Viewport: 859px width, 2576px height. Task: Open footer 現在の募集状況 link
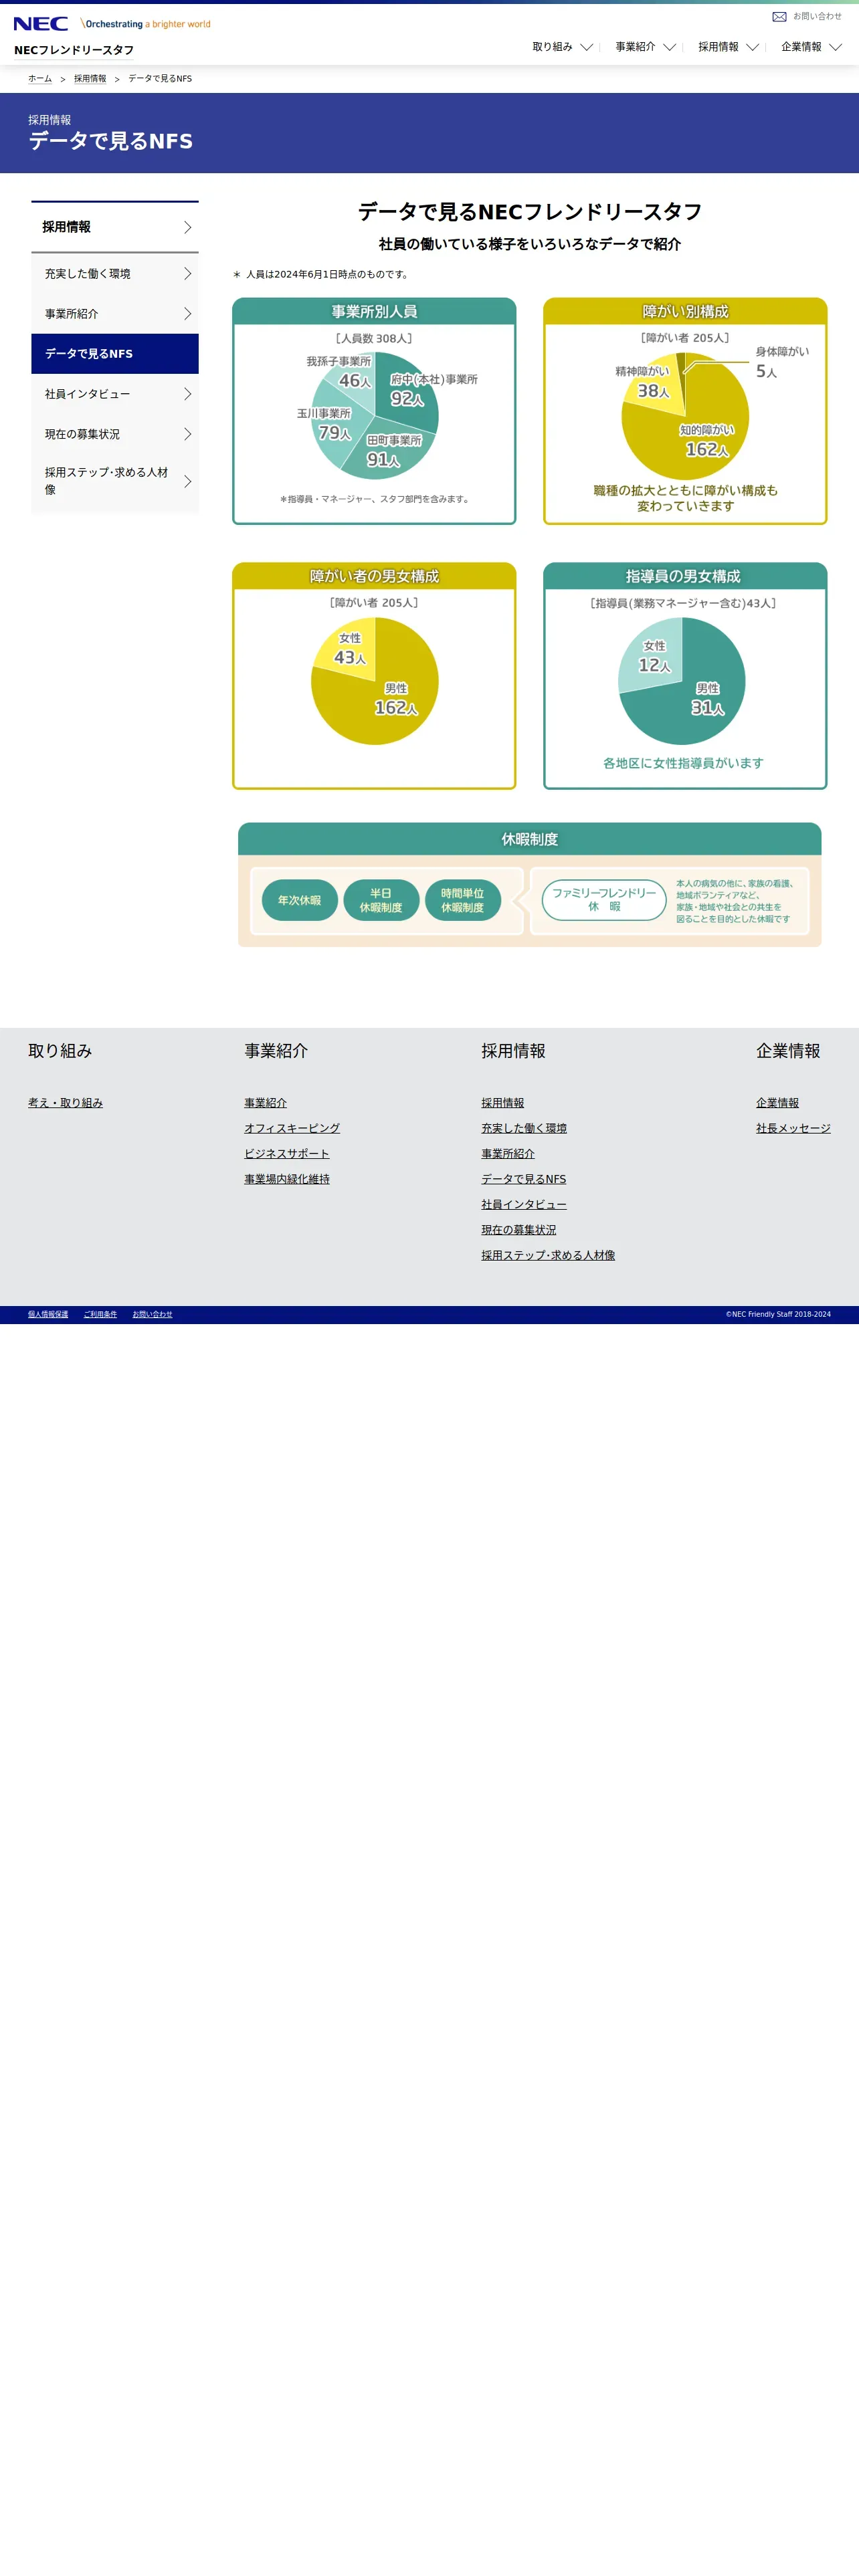tap(518, 1230)
